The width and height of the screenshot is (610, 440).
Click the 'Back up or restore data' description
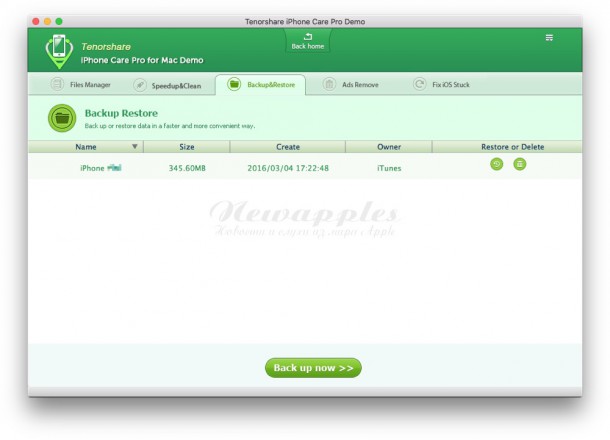pyautogui.click(x=170, y=126)
